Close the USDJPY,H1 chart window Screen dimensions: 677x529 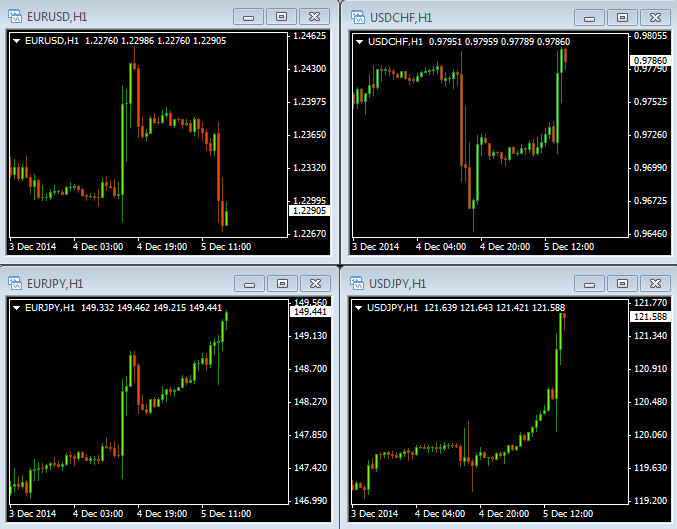point(655,284)
